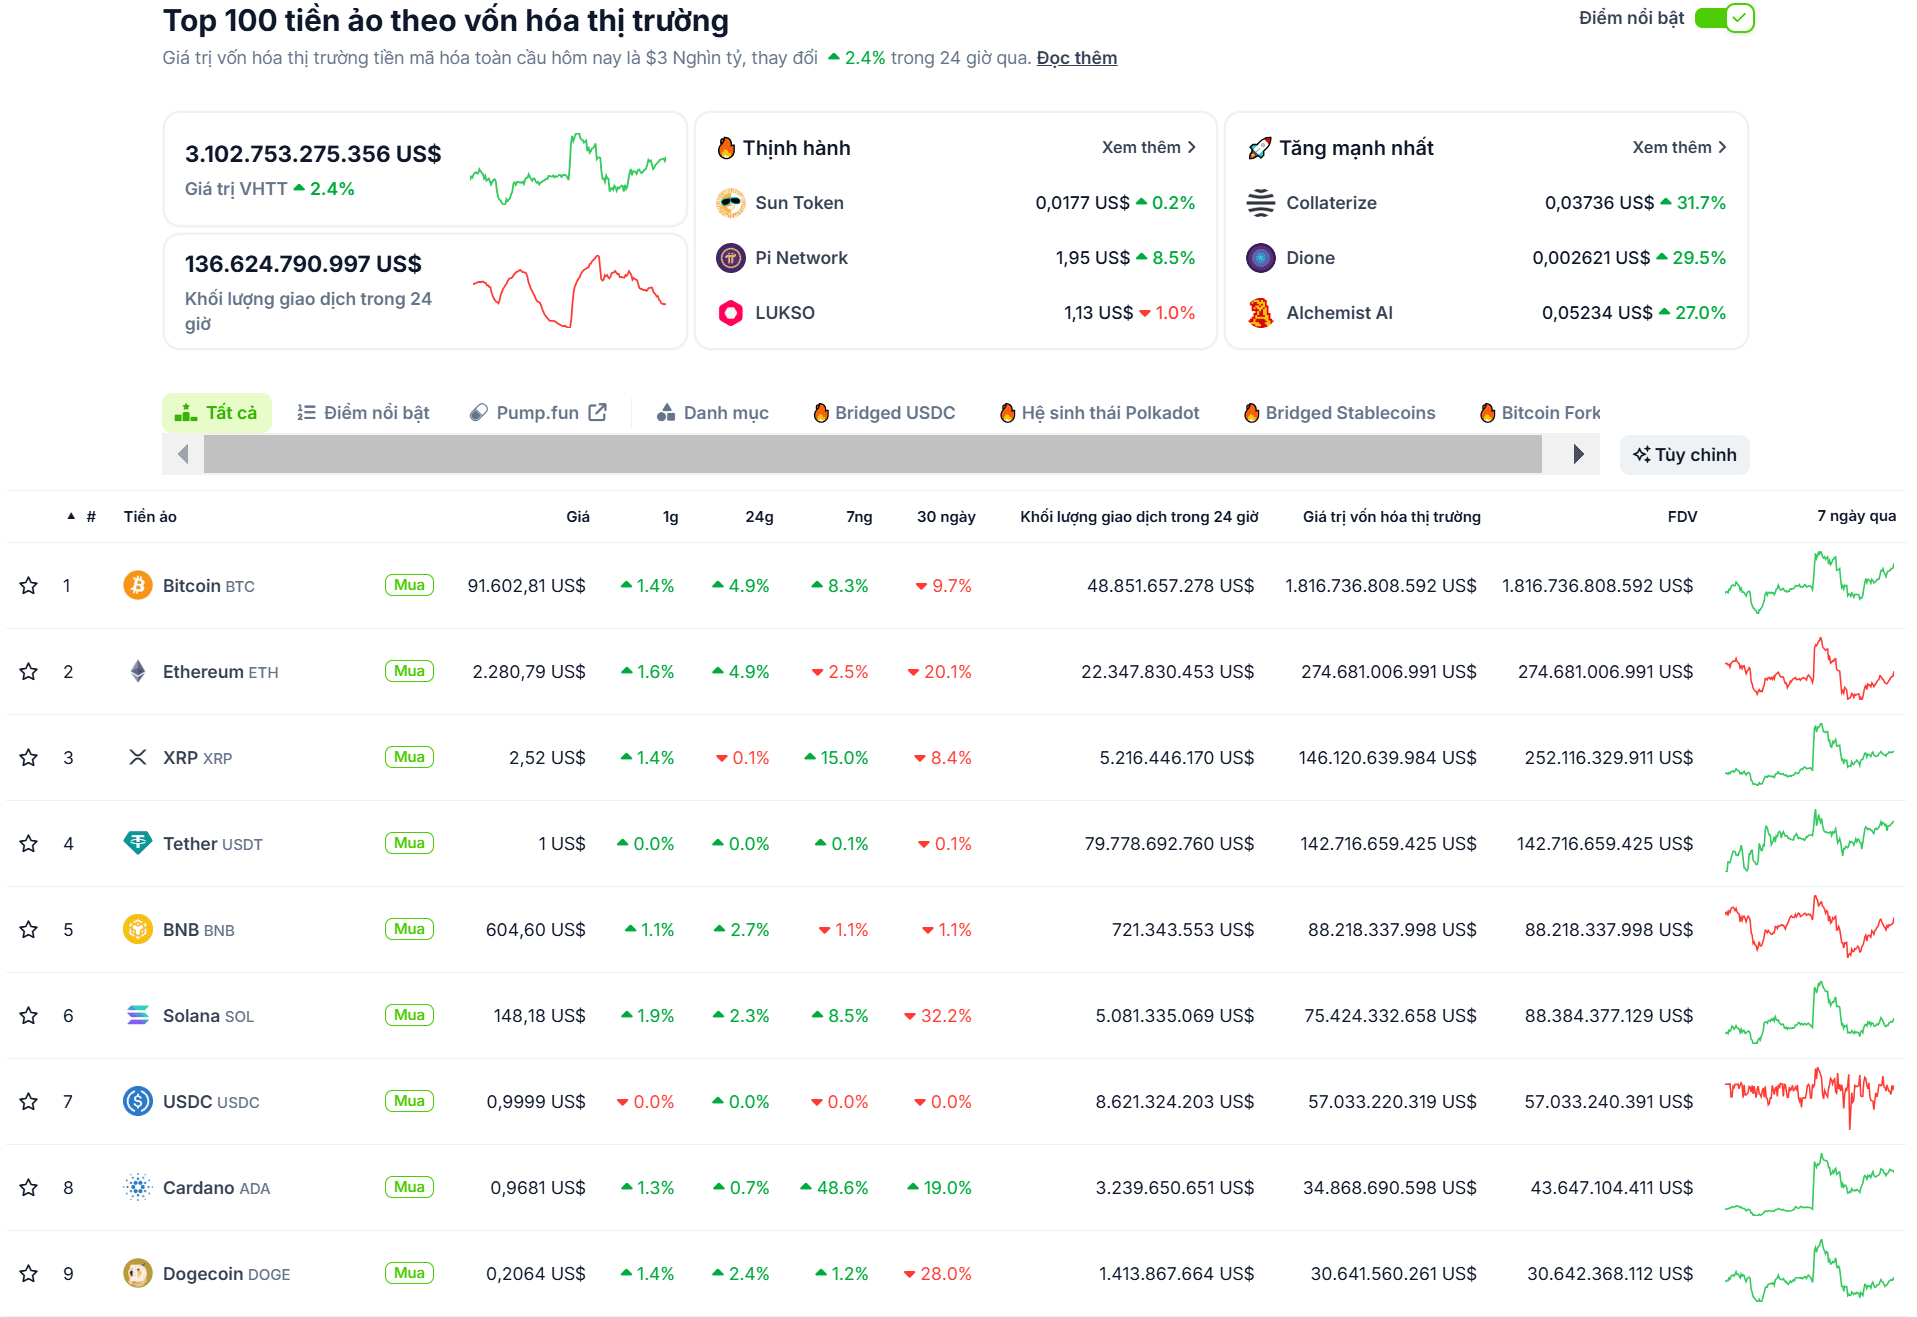Open Bitcoin 7-day sparkline chart
This screenshot has width=1917, height=1317.
(1809, 582)
